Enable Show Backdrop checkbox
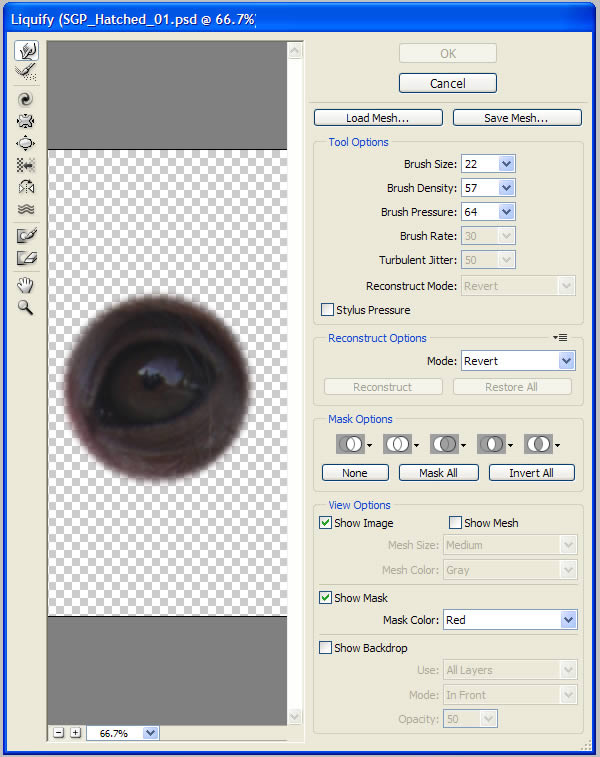 tap(325, 647)
